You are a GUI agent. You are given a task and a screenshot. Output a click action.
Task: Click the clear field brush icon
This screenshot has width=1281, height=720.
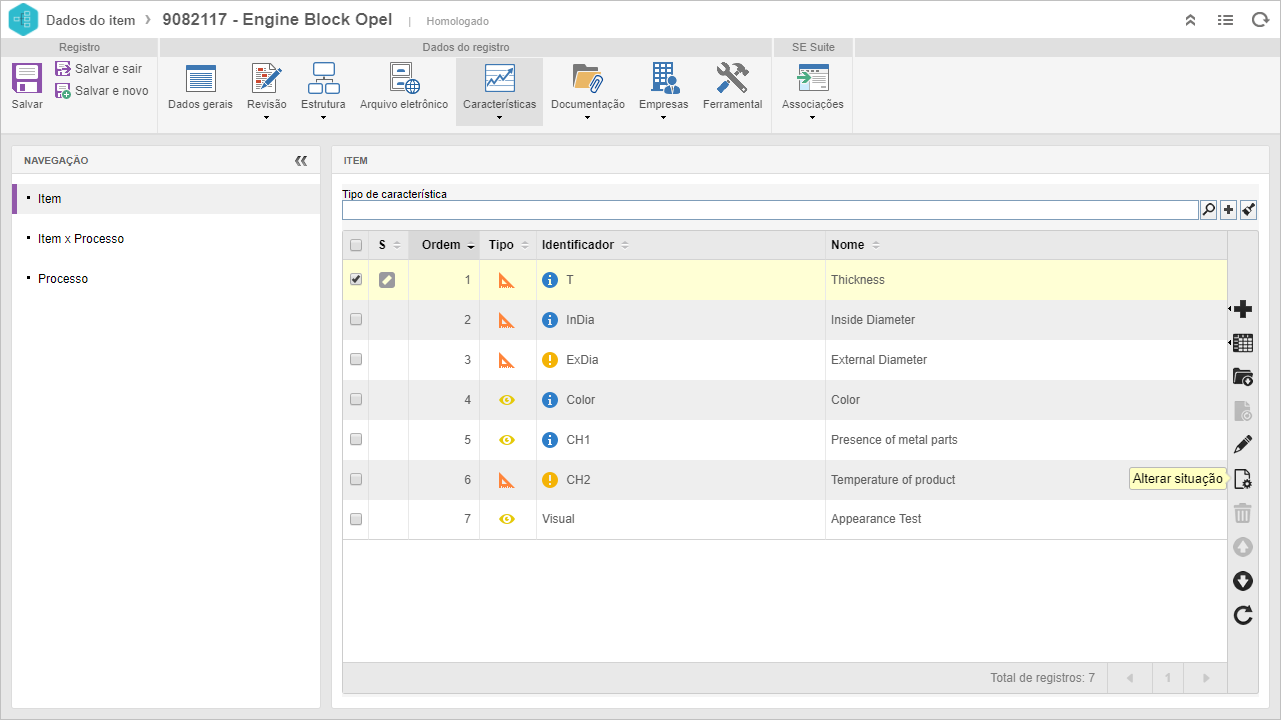pos(1248,210)
